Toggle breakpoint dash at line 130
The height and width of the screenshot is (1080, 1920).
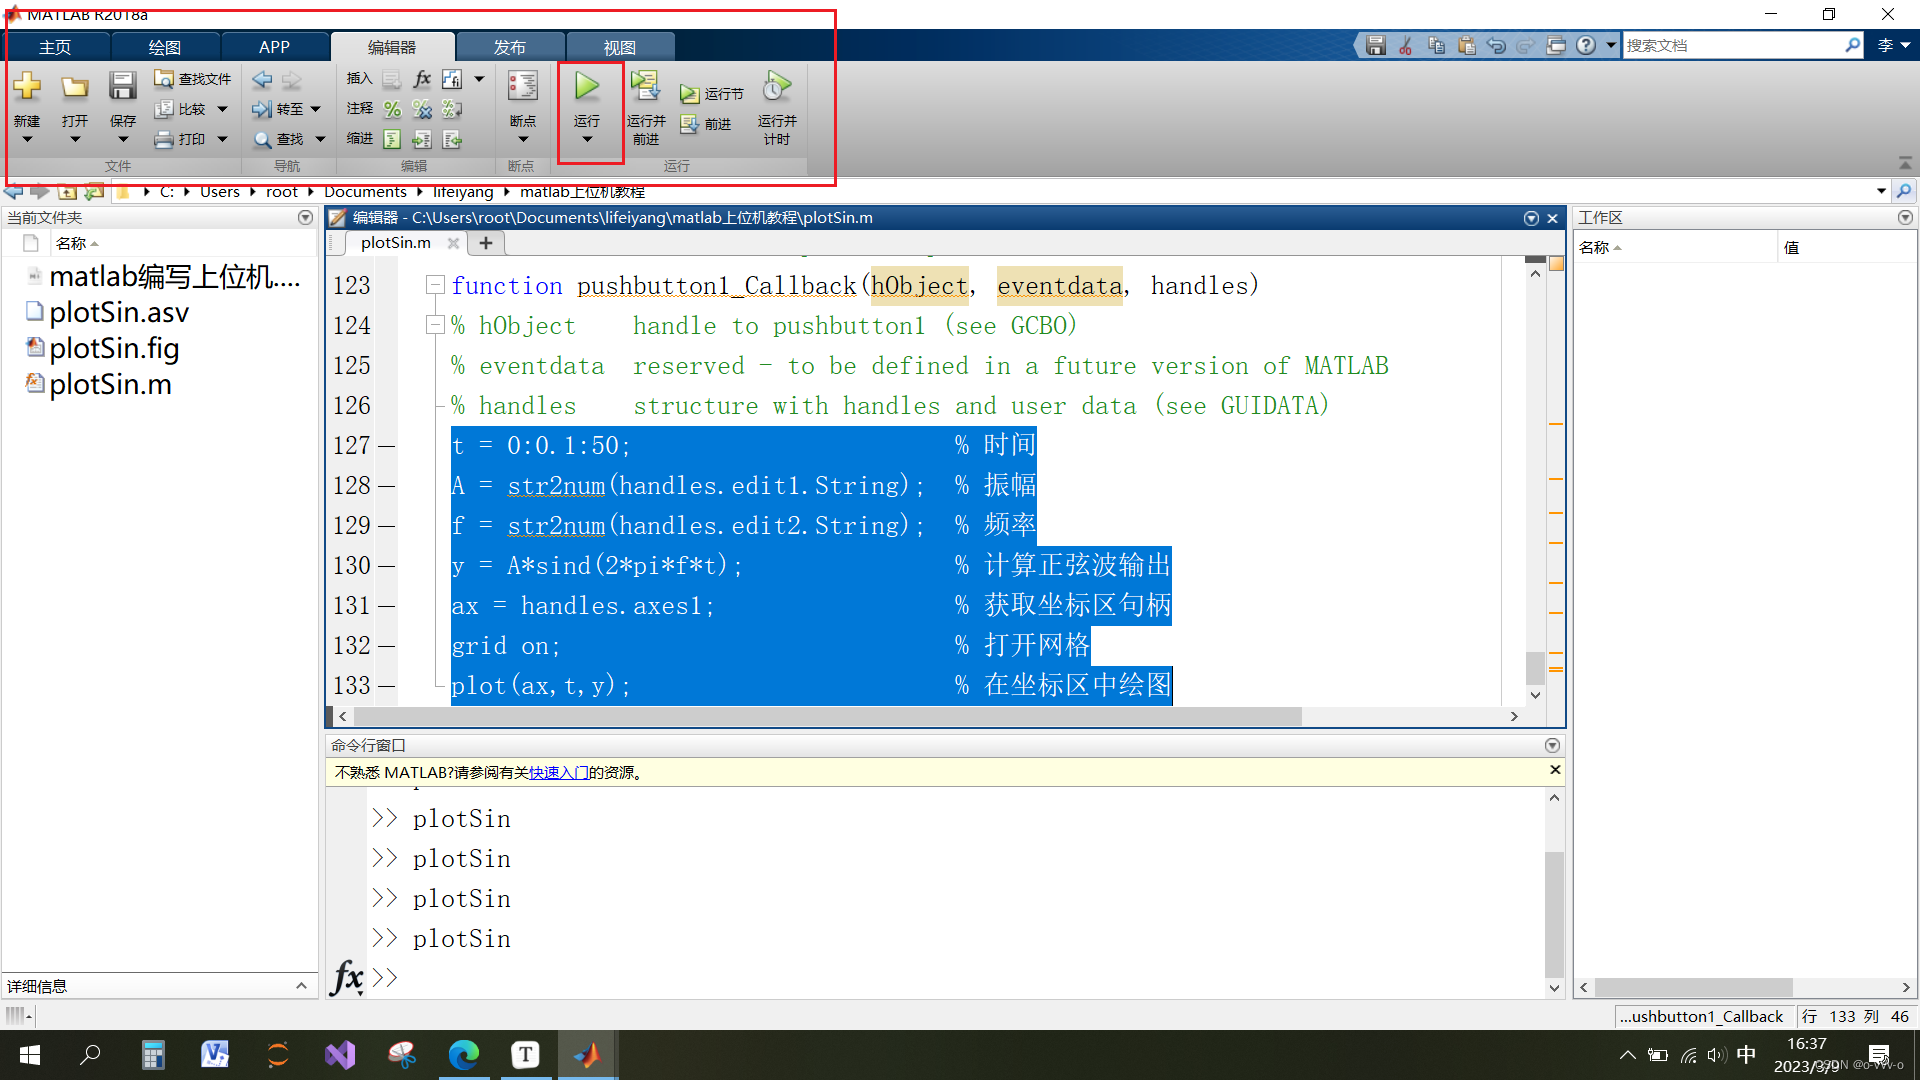tap(386, 566)
